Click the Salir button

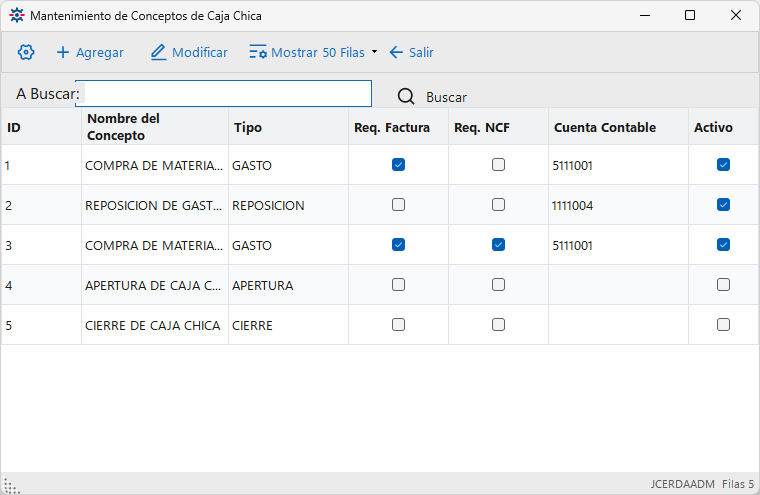411,52
